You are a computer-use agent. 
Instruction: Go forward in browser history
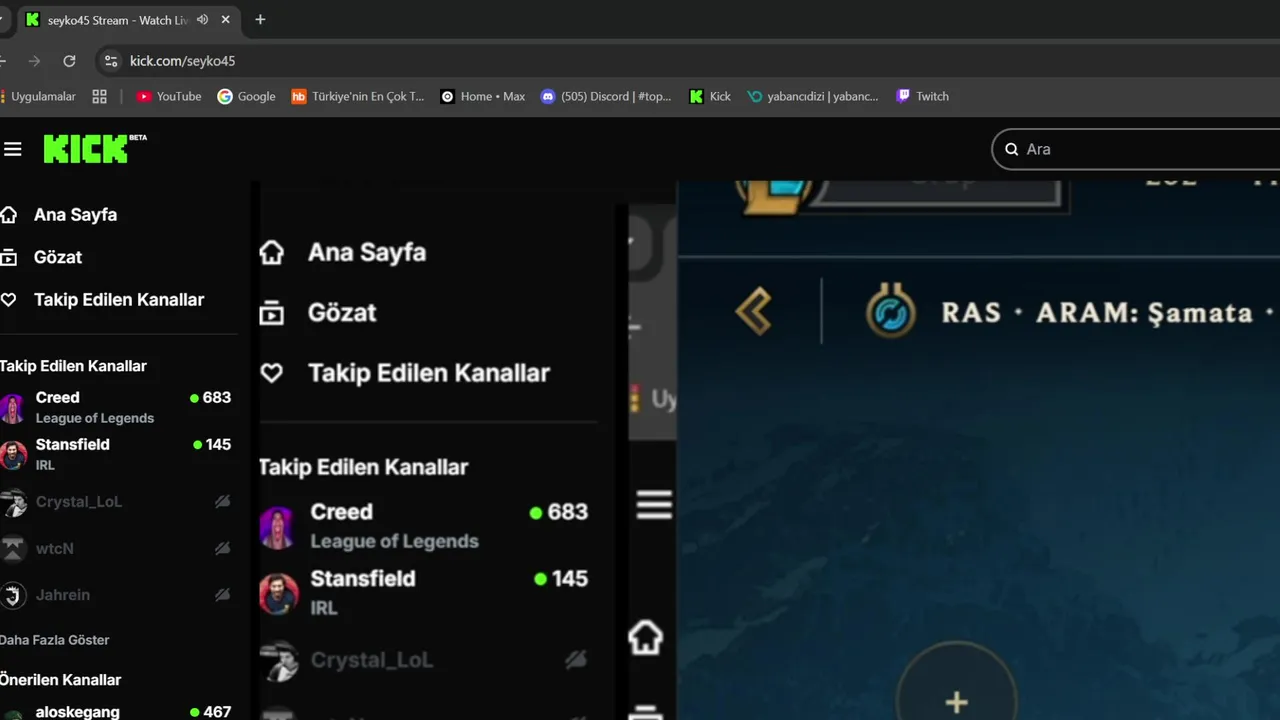[x=34, y=61]
